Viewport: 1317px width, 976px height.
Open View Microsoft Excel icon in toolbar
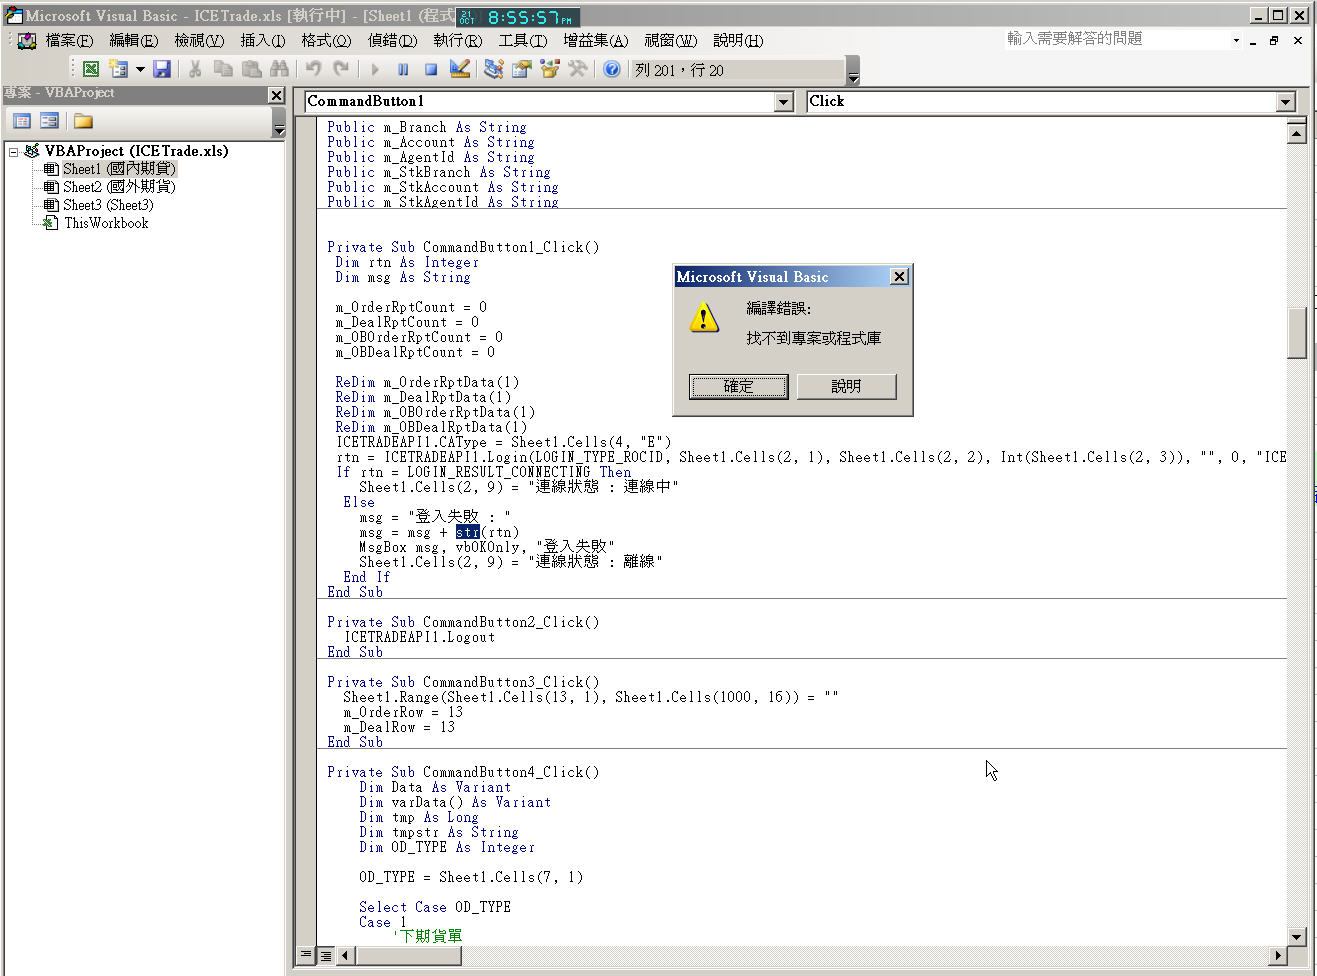click(91, 69)
